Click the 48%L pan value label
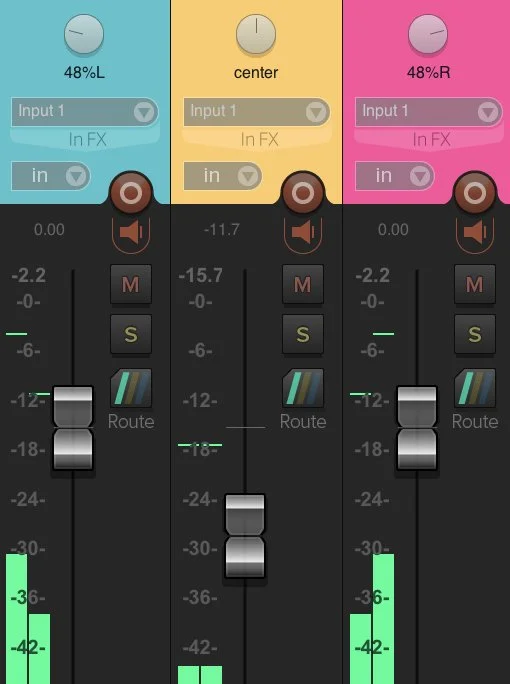510x684 pixels. pos(84,72)
